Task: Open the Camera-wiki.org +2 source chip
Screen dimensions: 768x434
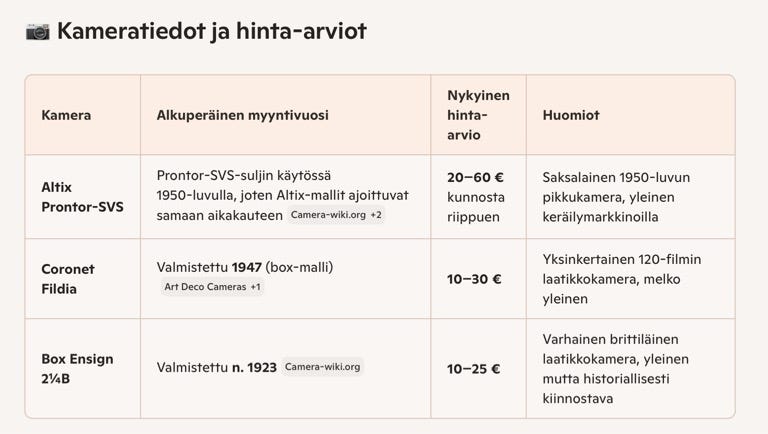Action: tap(336, 215)
